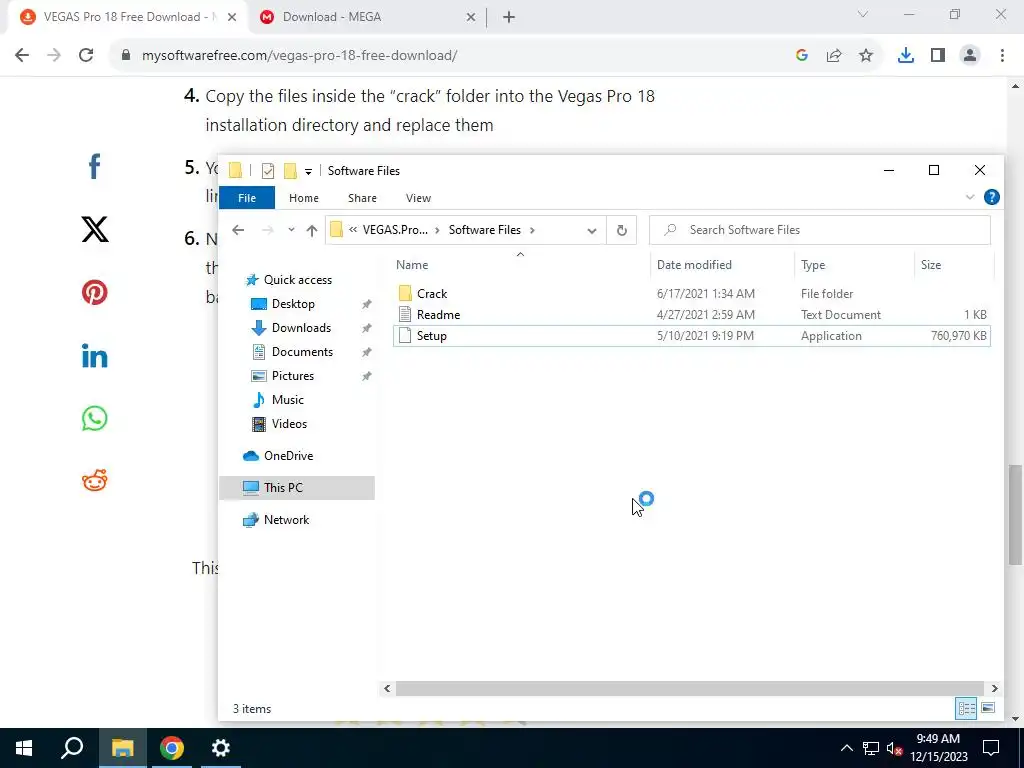Image resolution: width=1024 pixels, height=768 pixels.
Task: Open Settings gear in taskbar
Action: pyautogui.click(x=221, y=748)
